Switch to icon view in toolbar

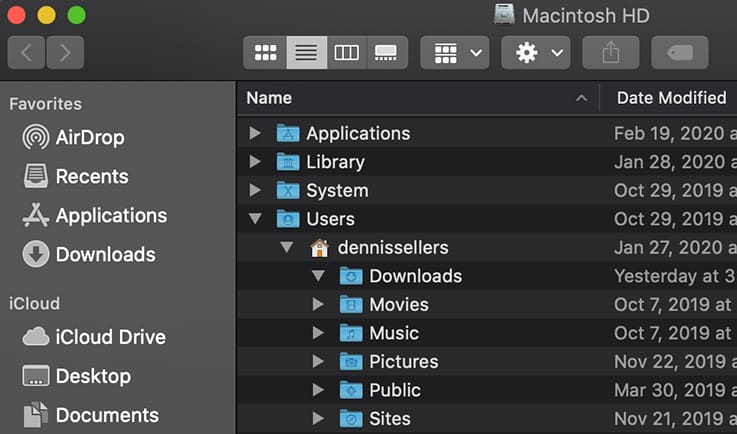265,53
